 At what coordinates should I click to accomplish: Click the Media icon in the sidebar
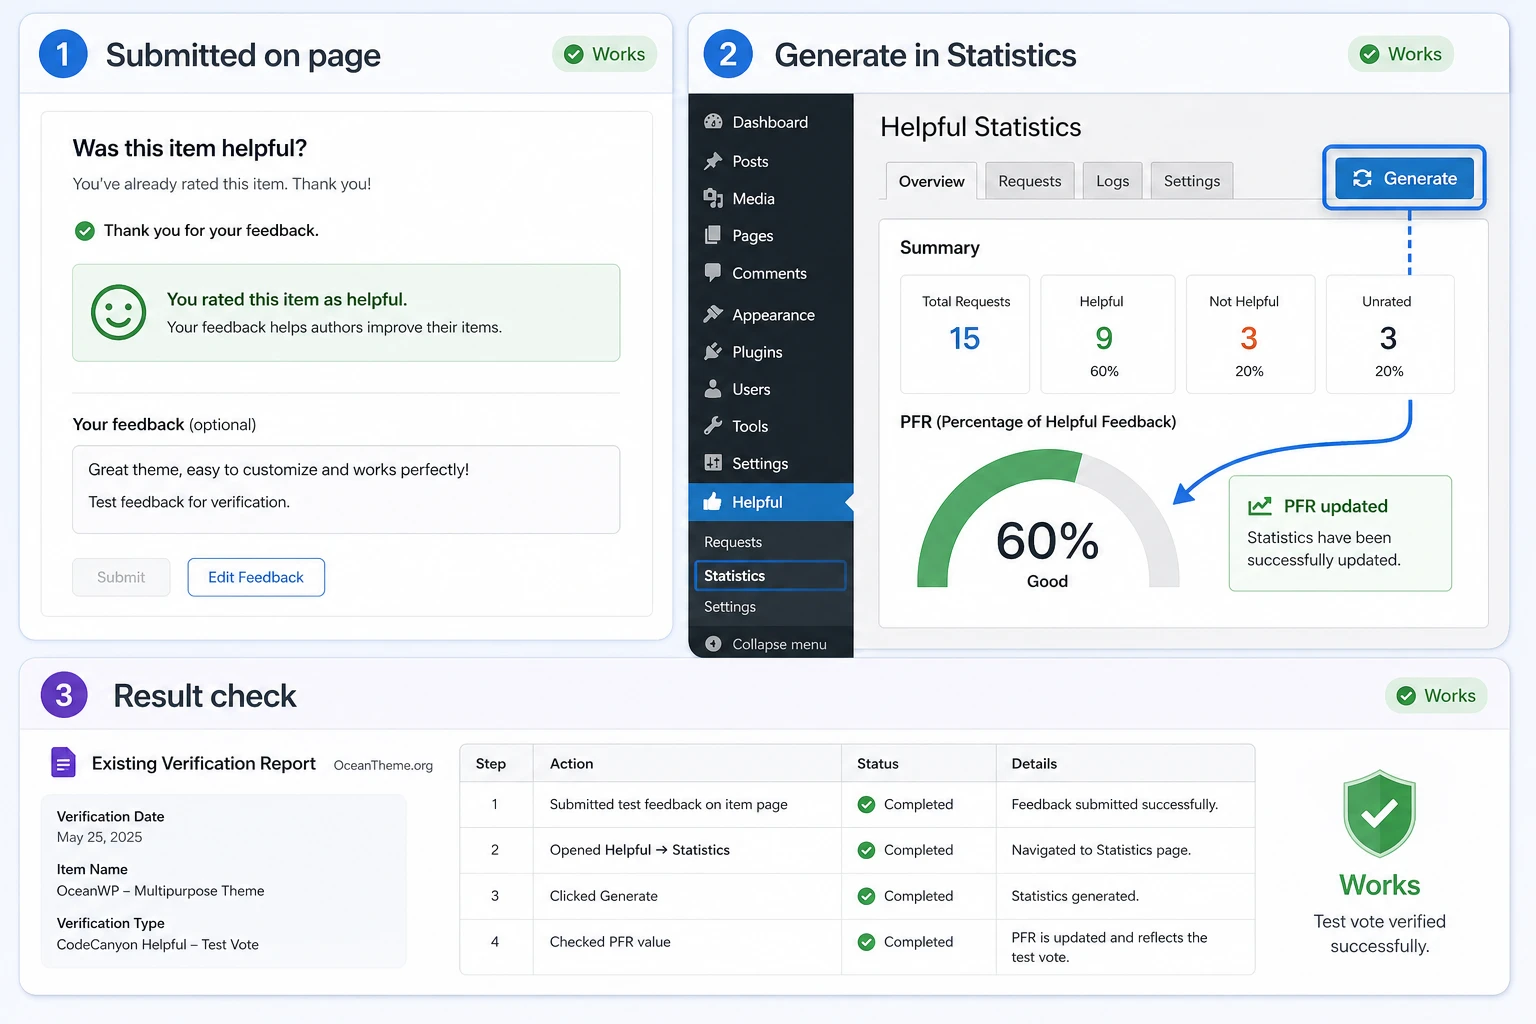(713, 198)
